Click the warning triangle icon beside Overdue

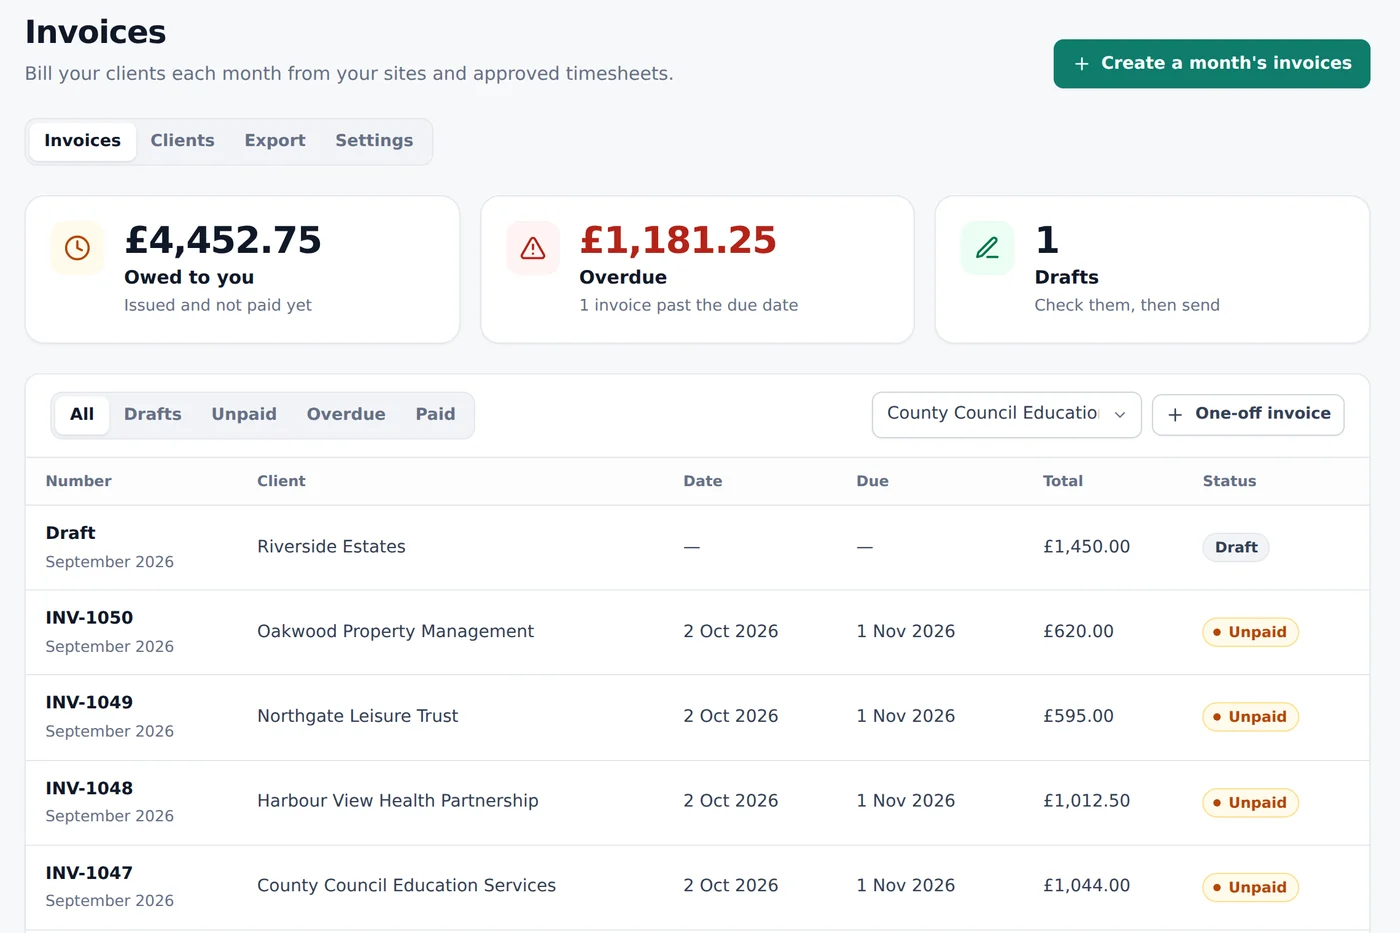(x=533, y=248)
